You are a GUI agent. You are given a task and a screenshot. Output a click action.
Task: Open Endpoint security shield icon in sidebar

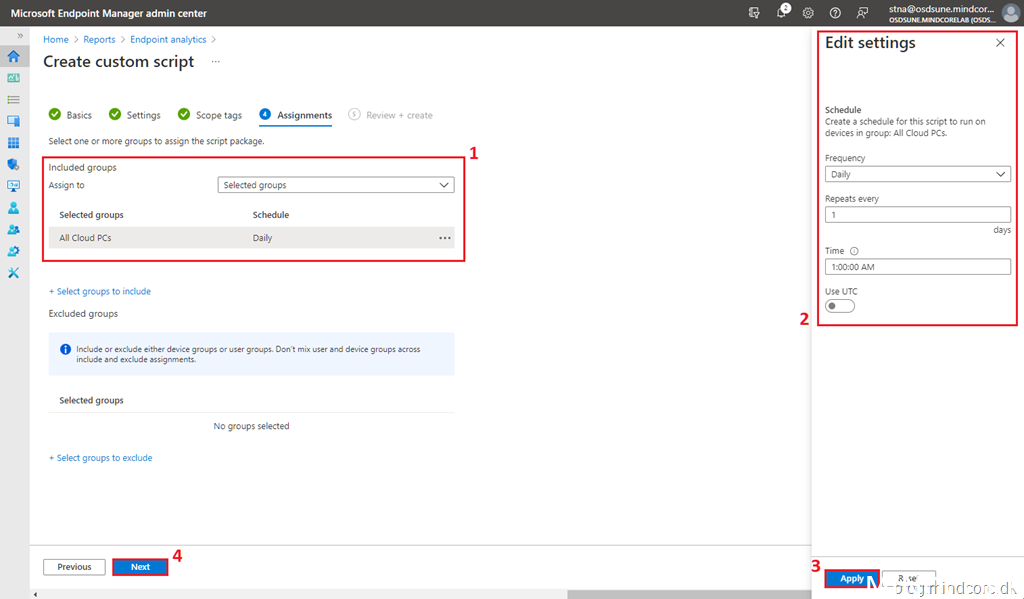14,164
